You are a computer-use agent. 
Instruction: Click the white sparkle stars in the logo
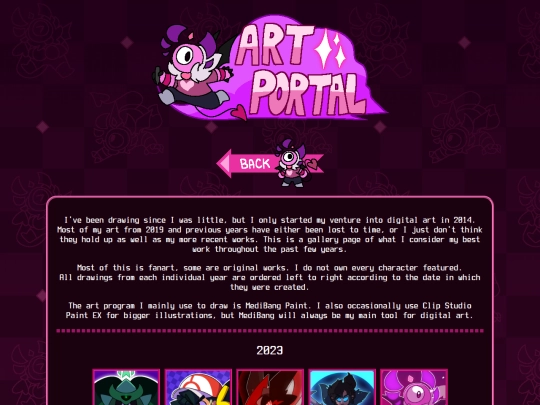330,48
